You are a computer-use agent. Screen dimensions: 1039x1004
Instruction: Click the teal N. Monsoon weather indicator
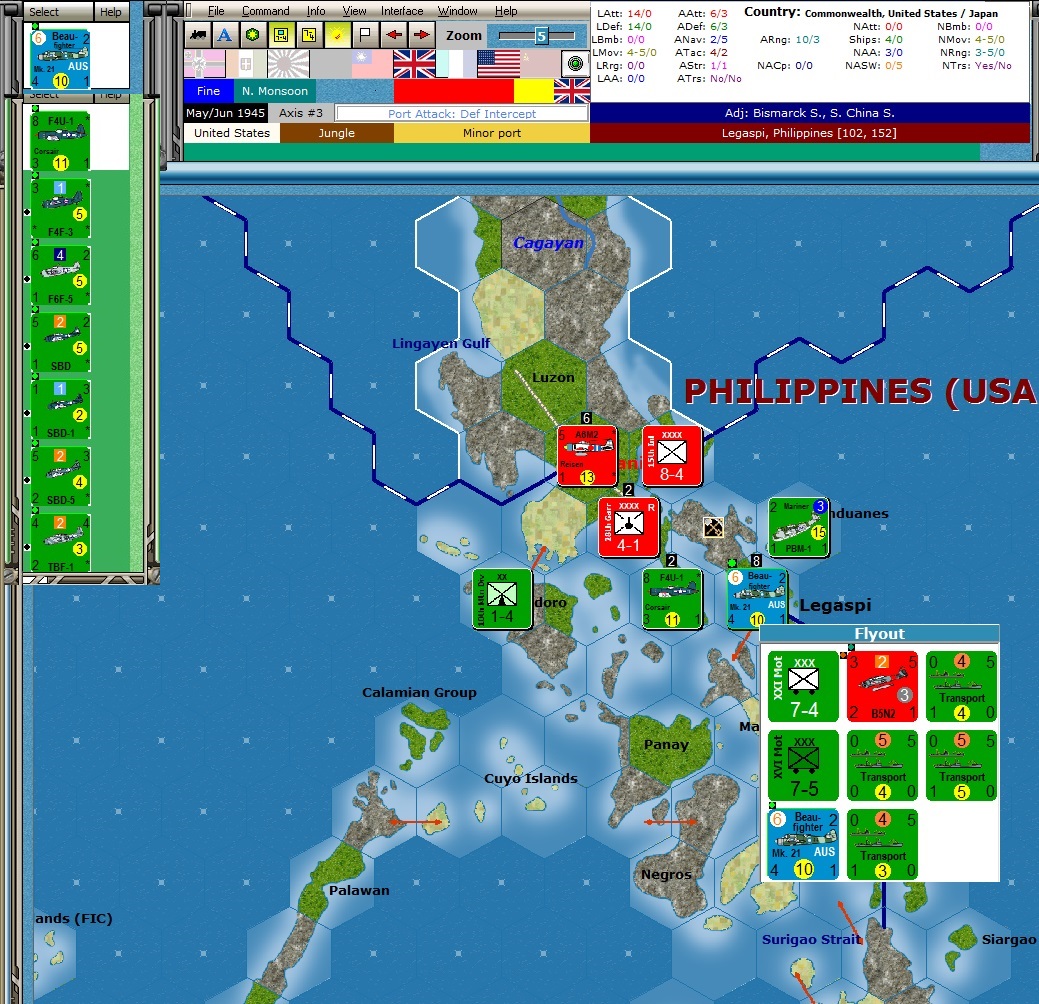click(274, 91)
